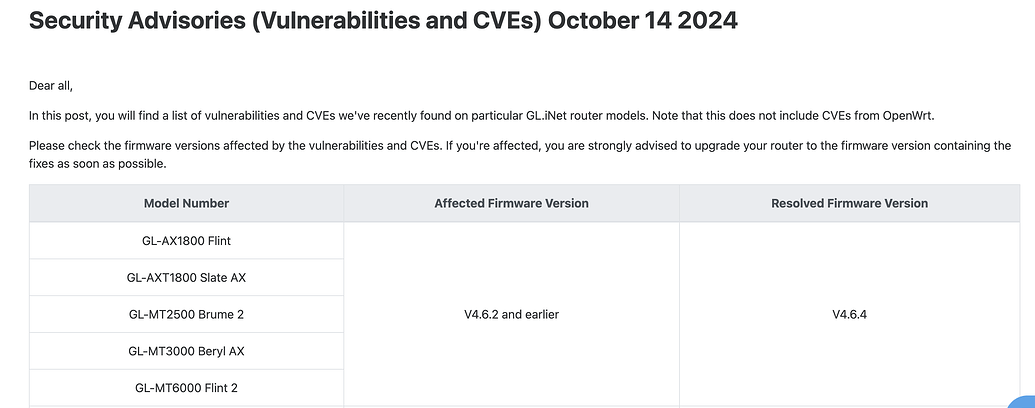
Task: Click the "October 14 2024" date in the heading
Action: coord(642,21)
